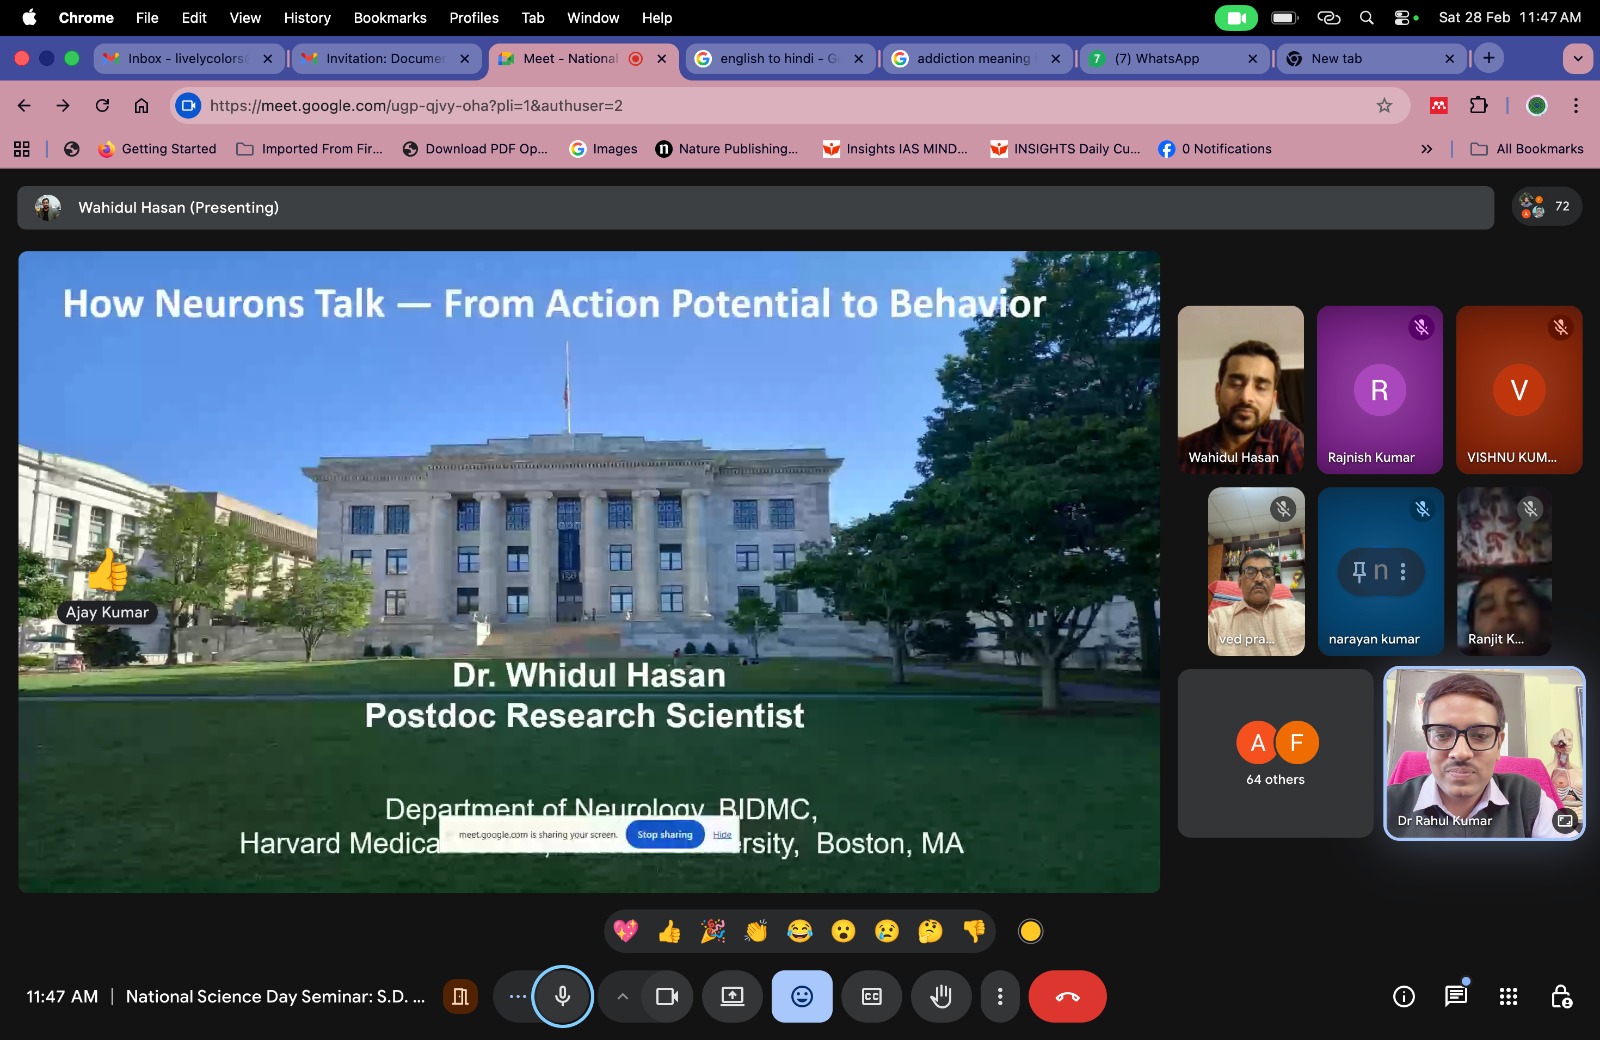Turn on closed captions
This screenshot has width=1600, height=1040.
(872, 996)
